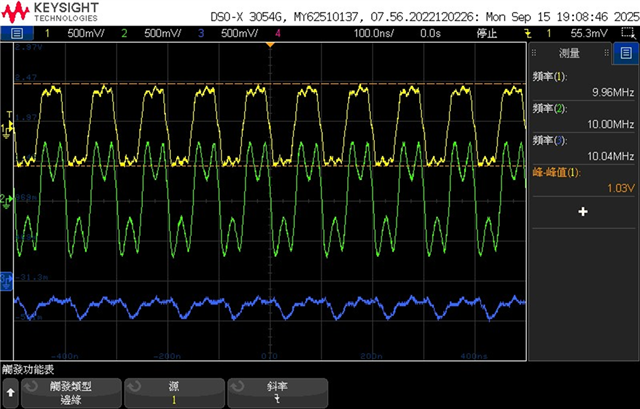Click the zoom box icon at top-right
The width and height of the screenshot is (640, 409).
pos(629,33)
